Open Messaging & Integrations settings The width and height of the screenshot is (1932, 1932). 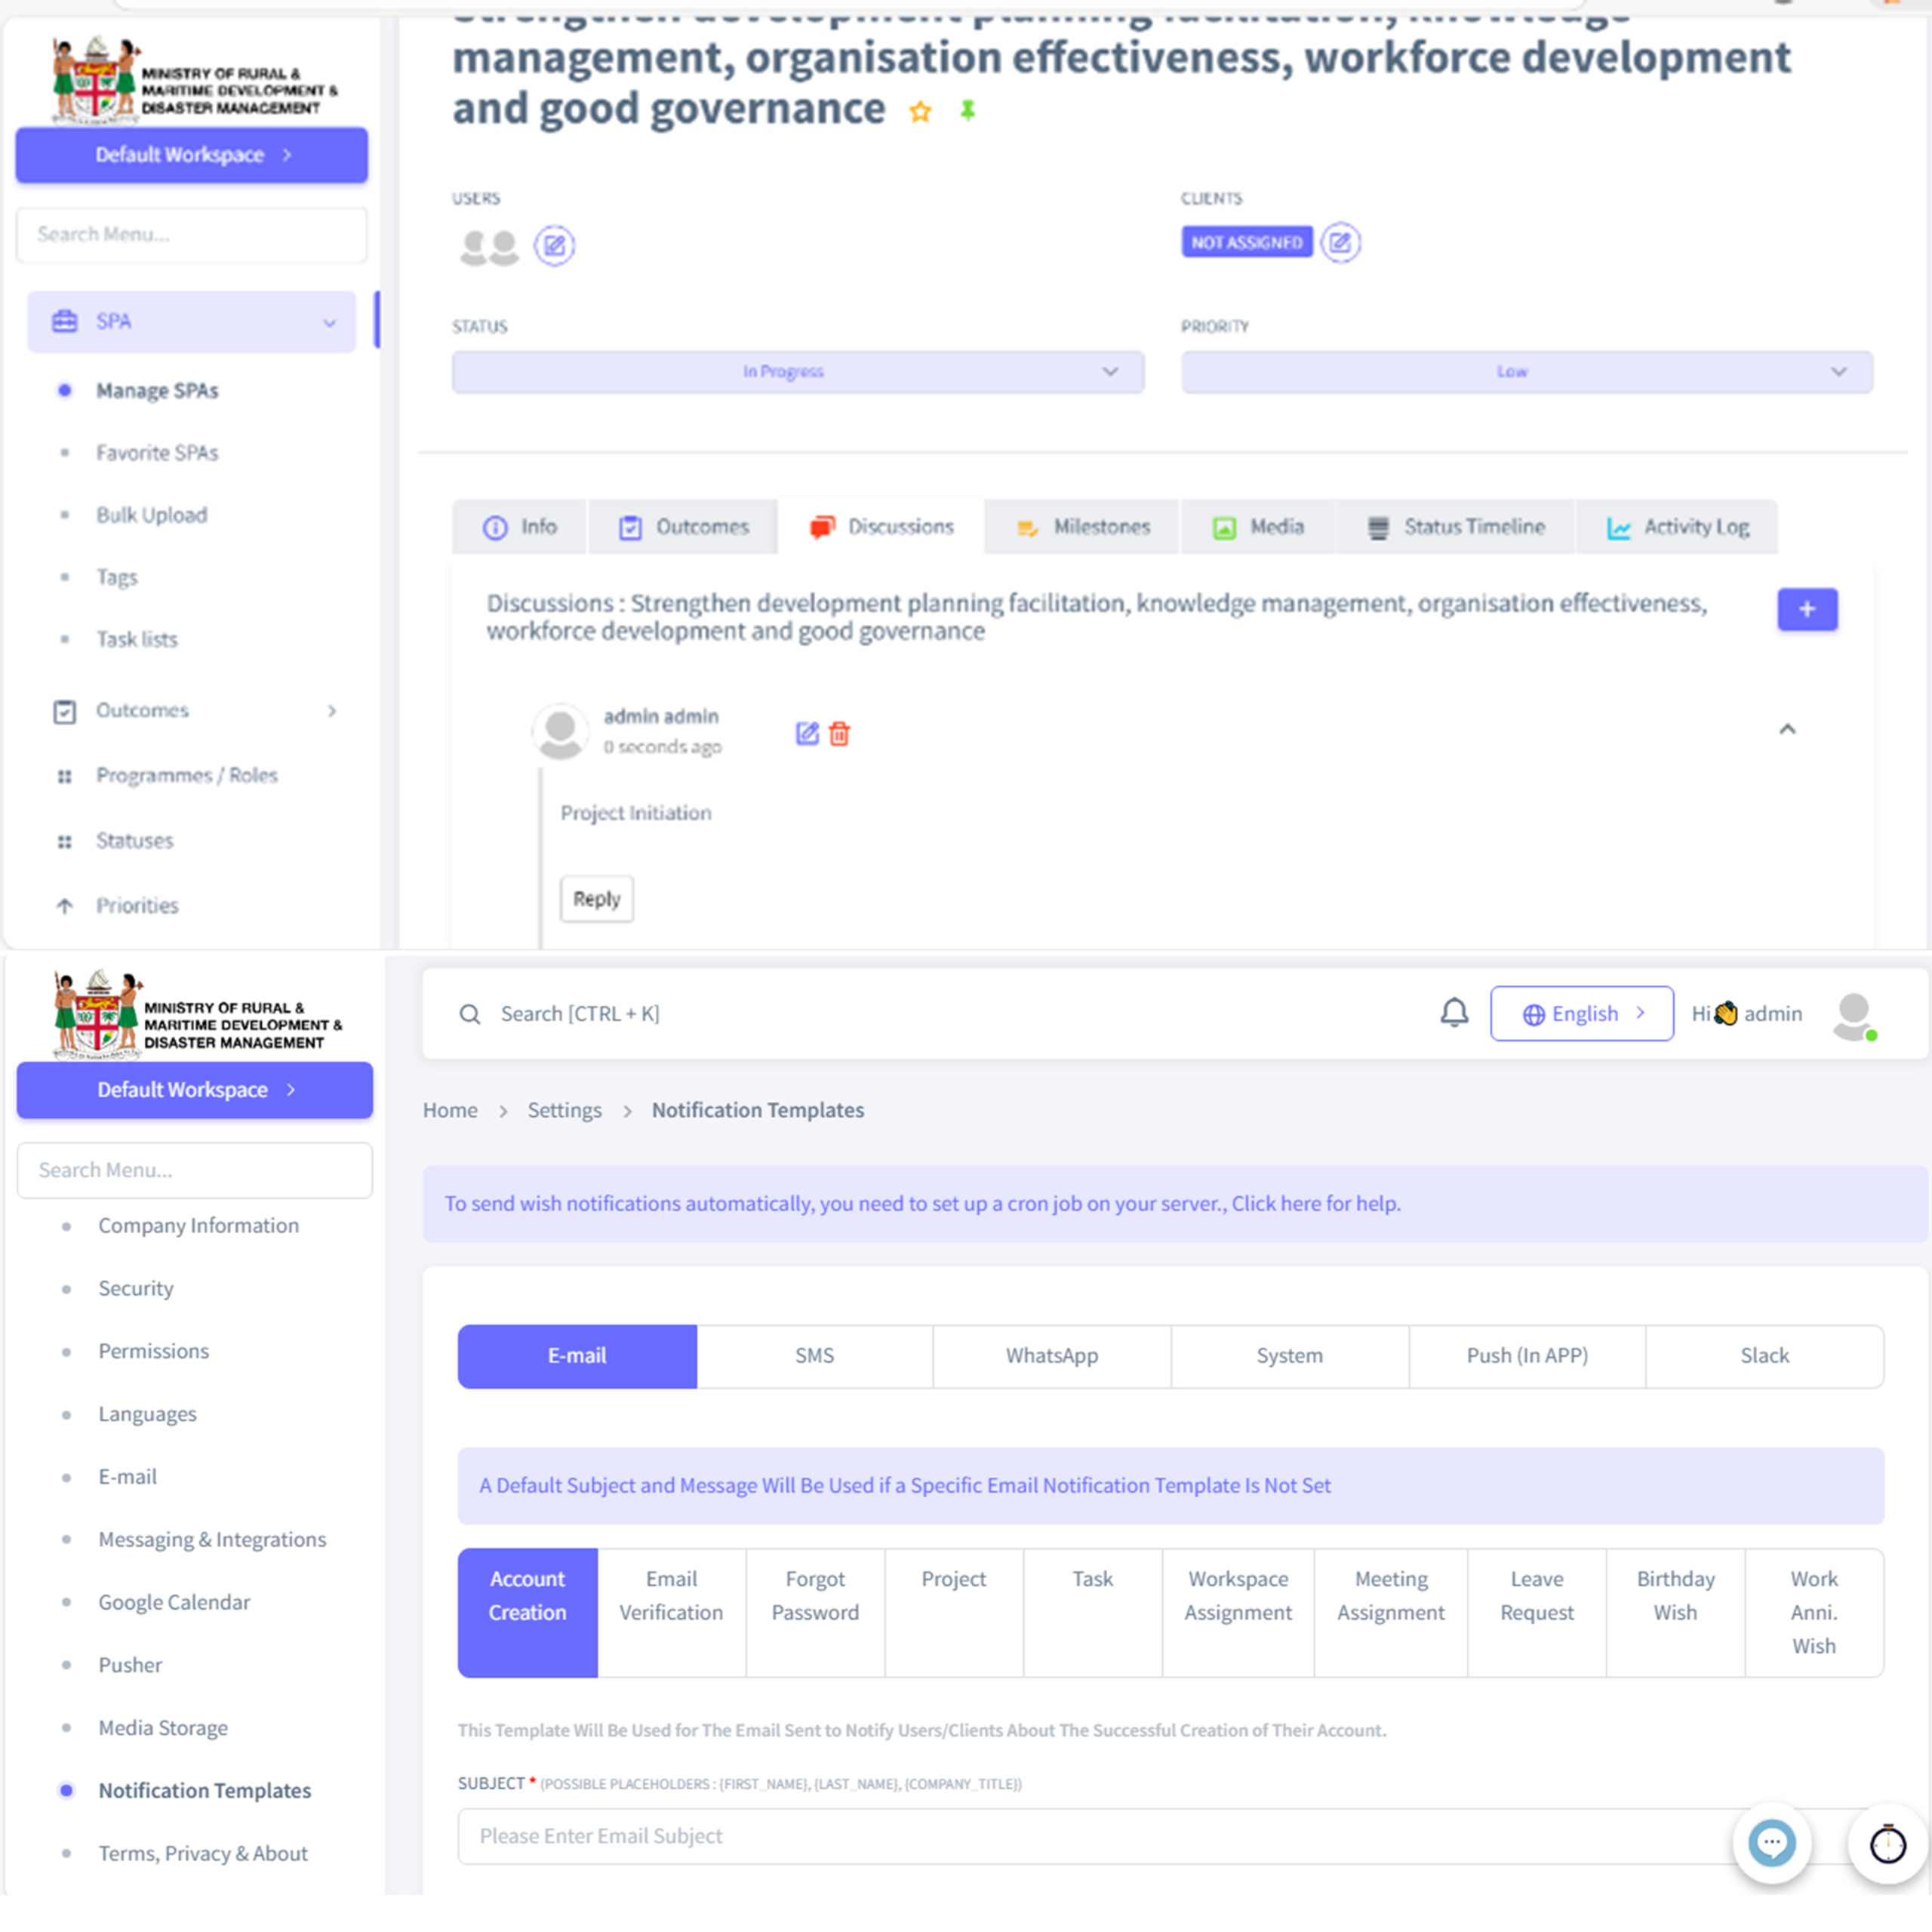point(212,1539)
